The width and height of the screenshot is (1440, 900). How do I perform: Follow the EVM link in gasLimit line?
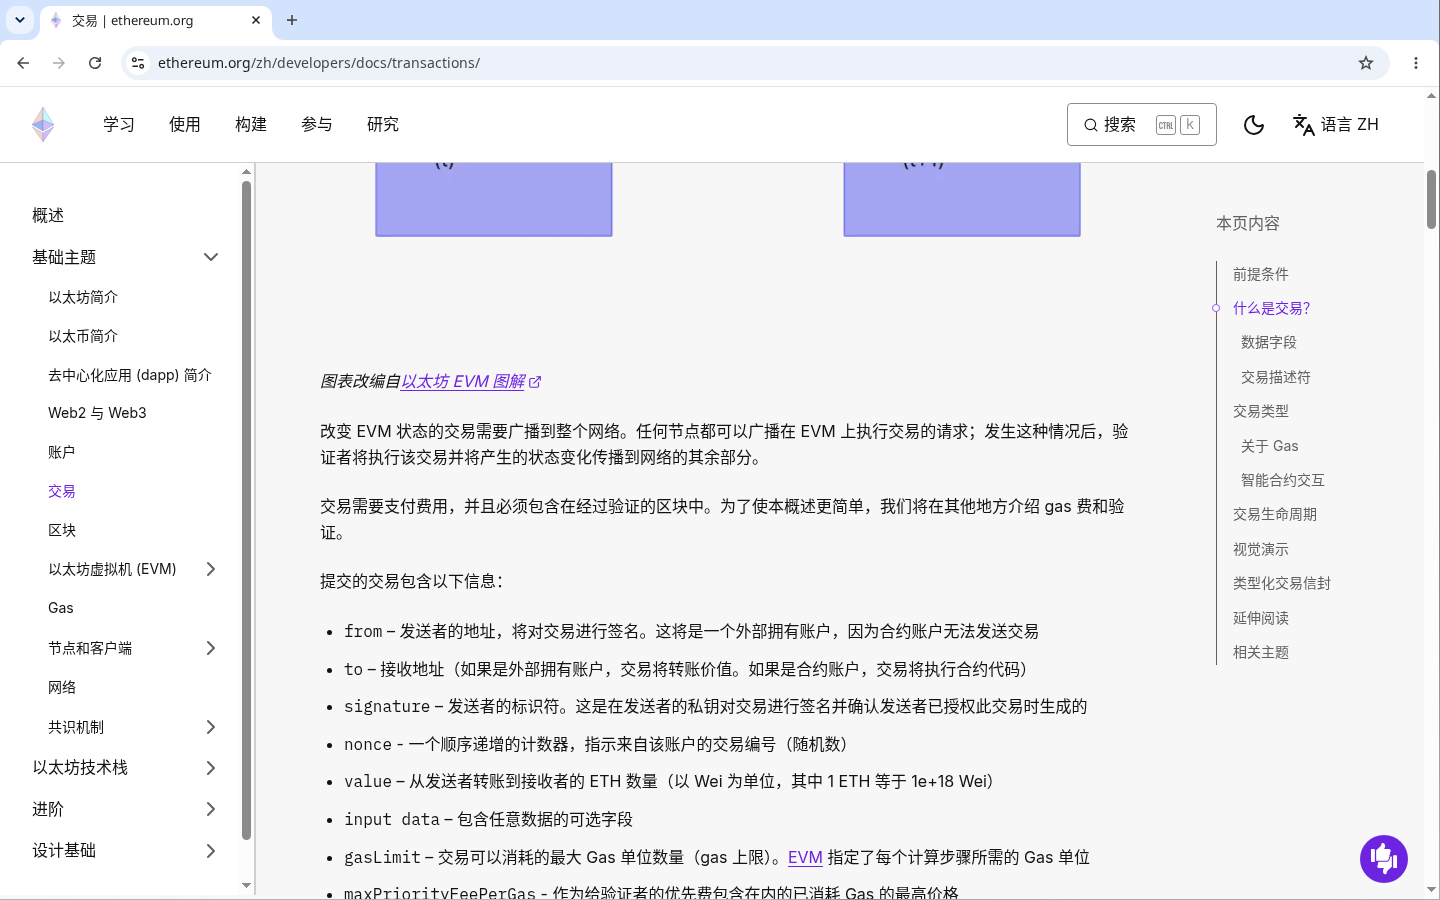coord(805,857)
